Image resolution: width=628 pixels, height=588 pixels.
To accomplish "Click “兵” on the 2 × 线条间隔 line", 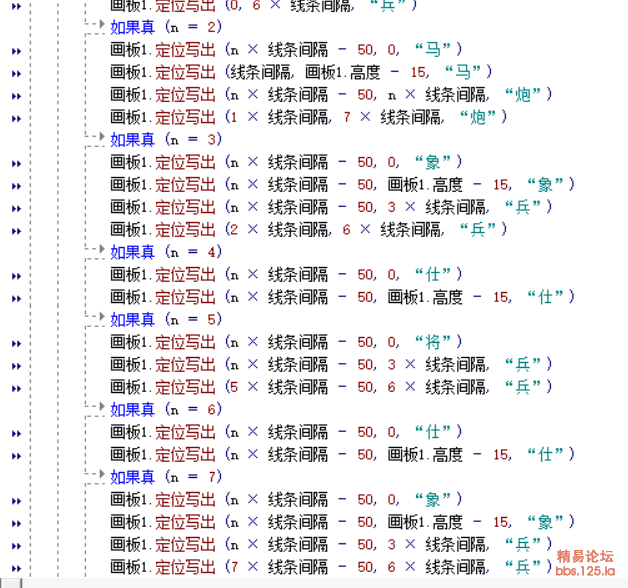I will 478,230.
